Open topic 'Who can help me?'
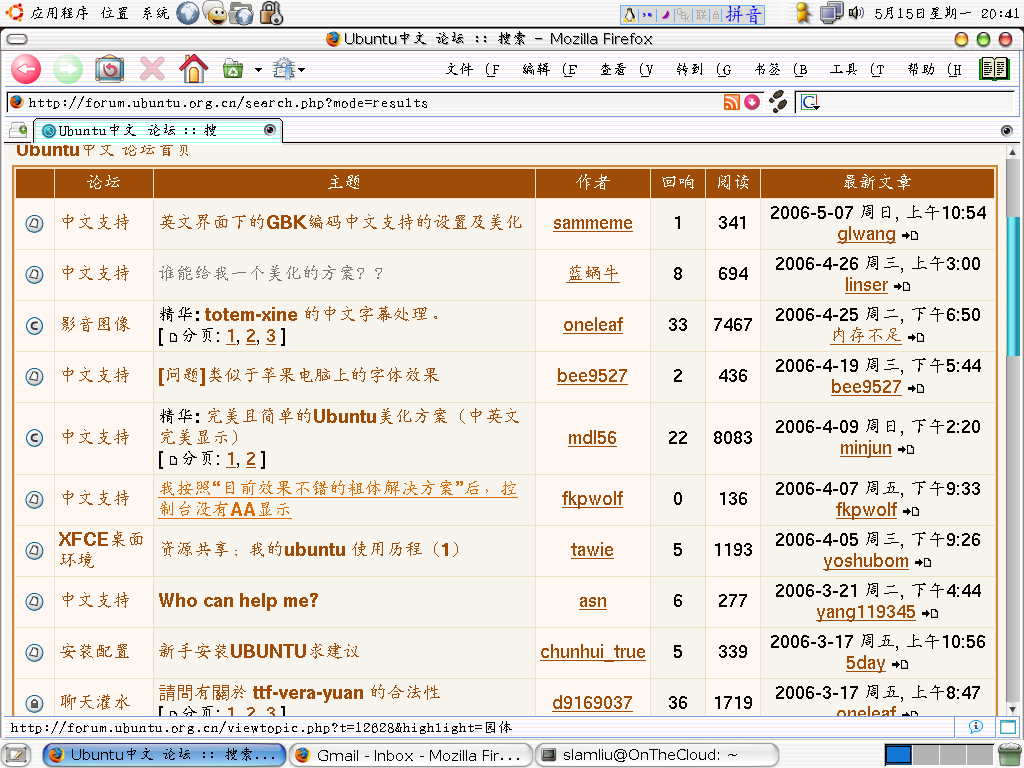 tap(238, 601)
